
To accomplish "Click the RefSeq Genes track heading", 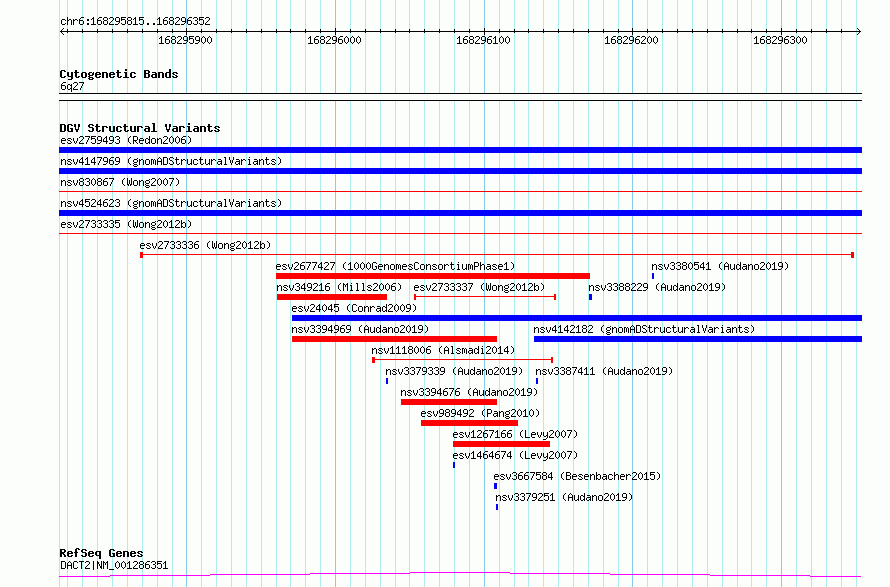I will (101, 553).
